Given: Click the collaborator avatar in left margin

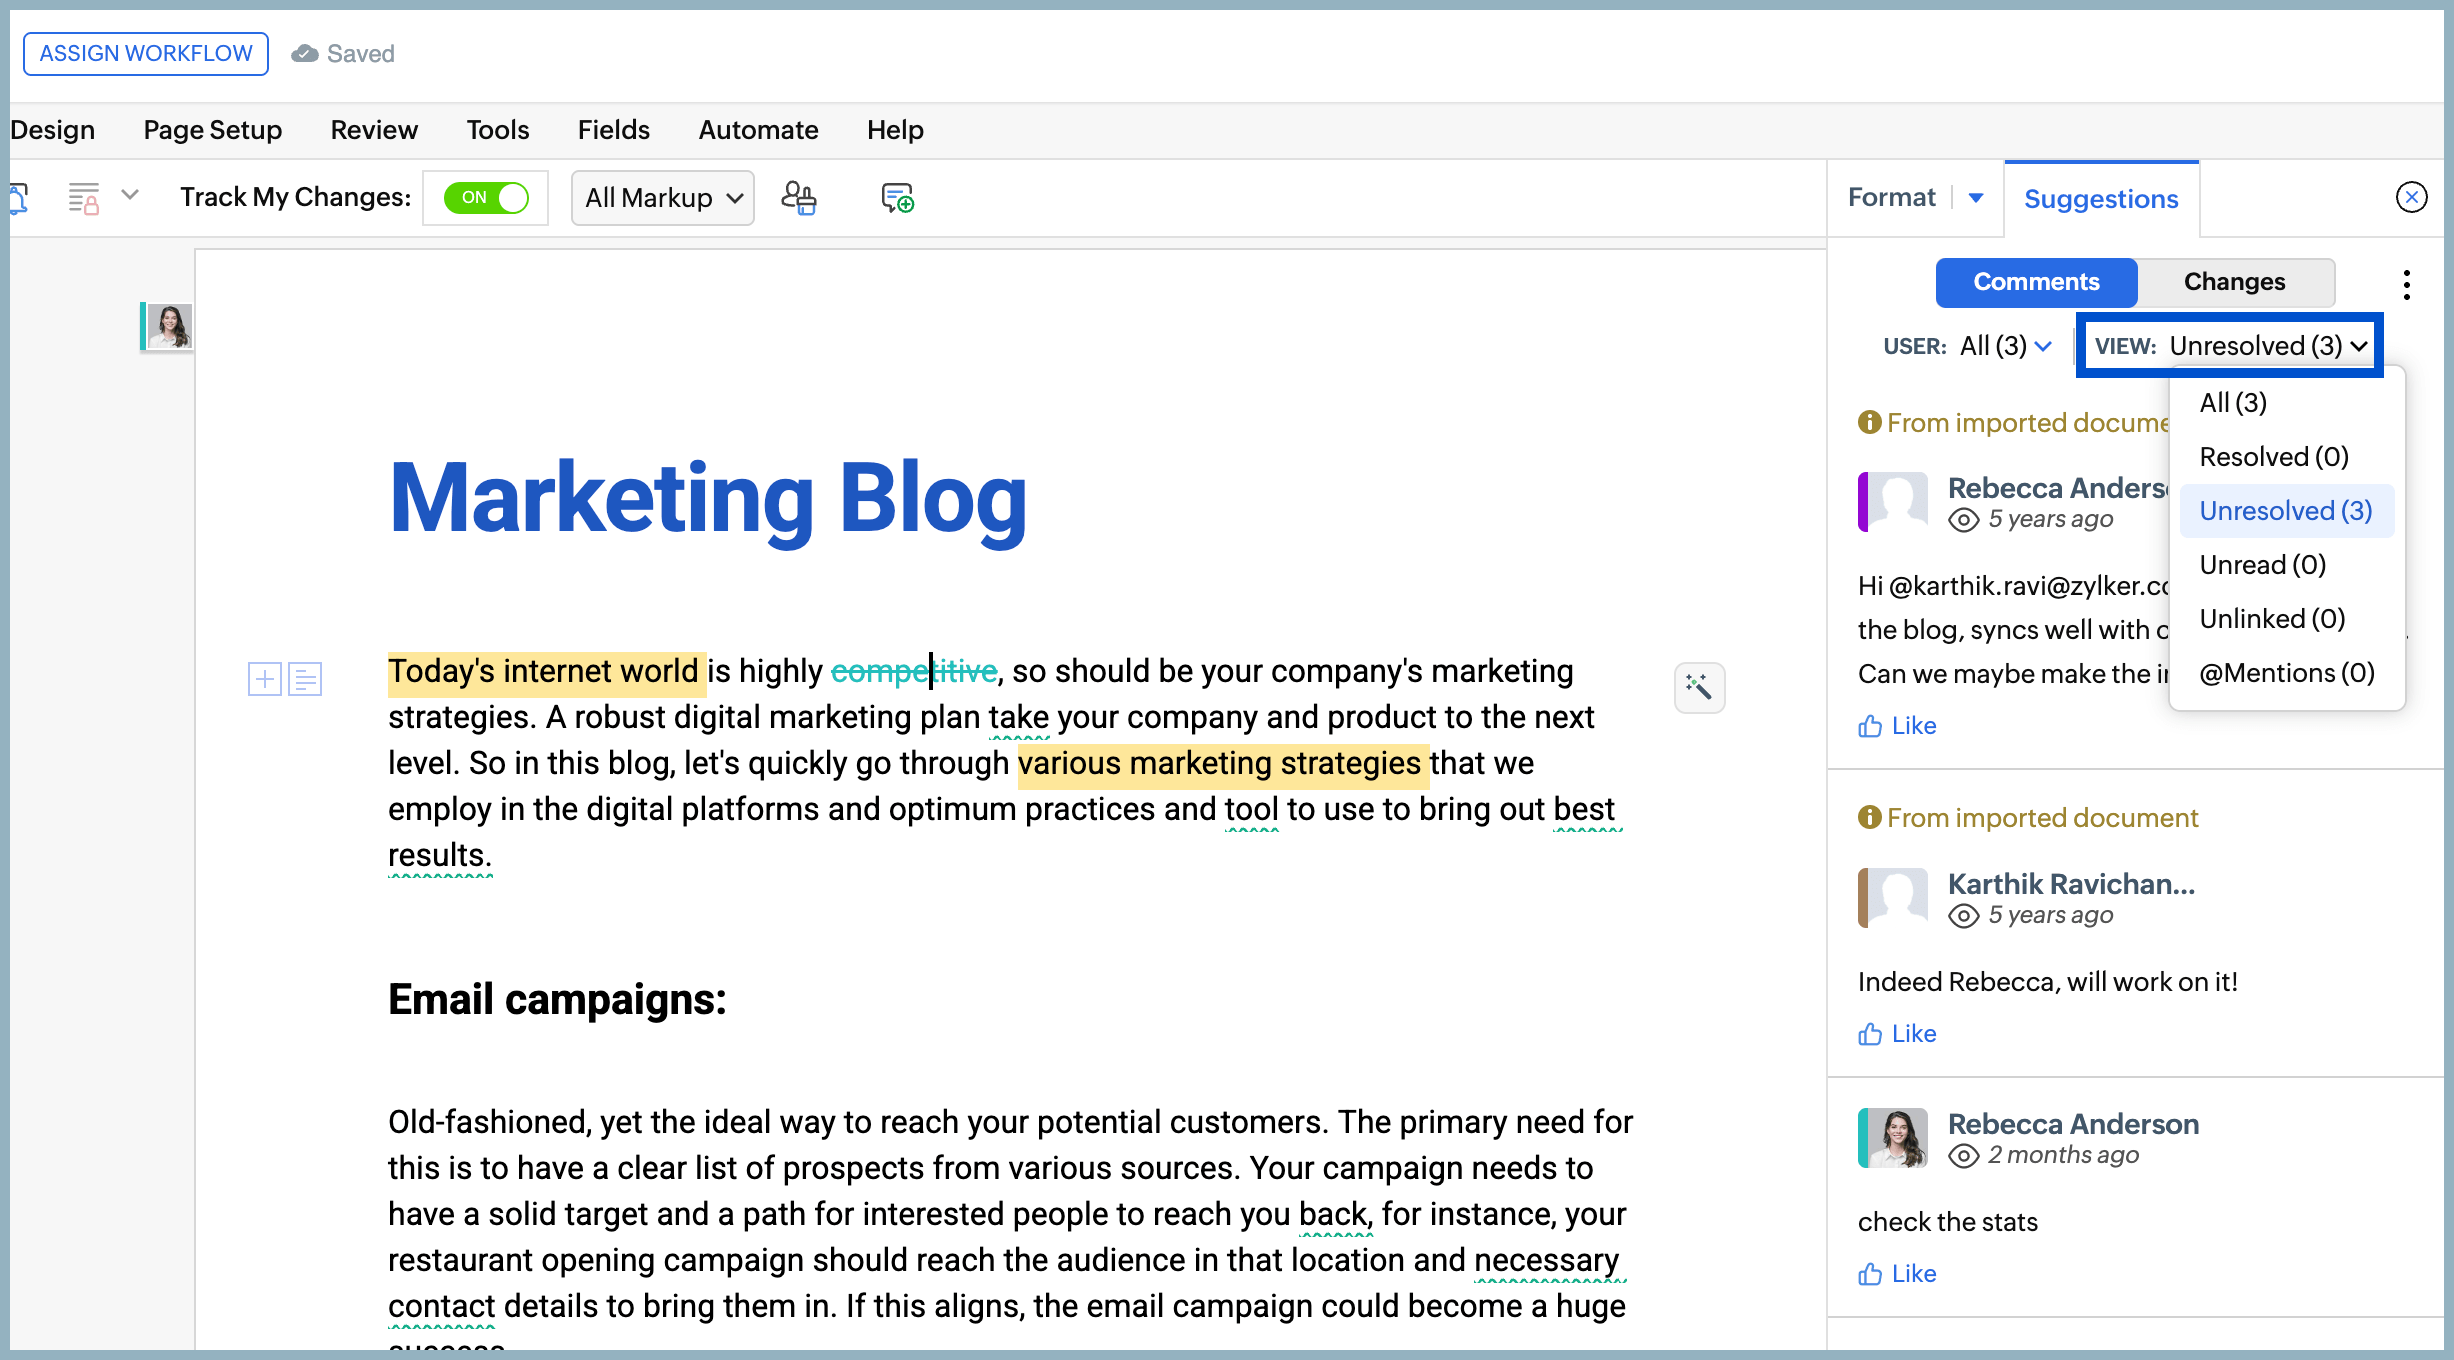Looking at the screenshot, I should (x=169, y=327).
